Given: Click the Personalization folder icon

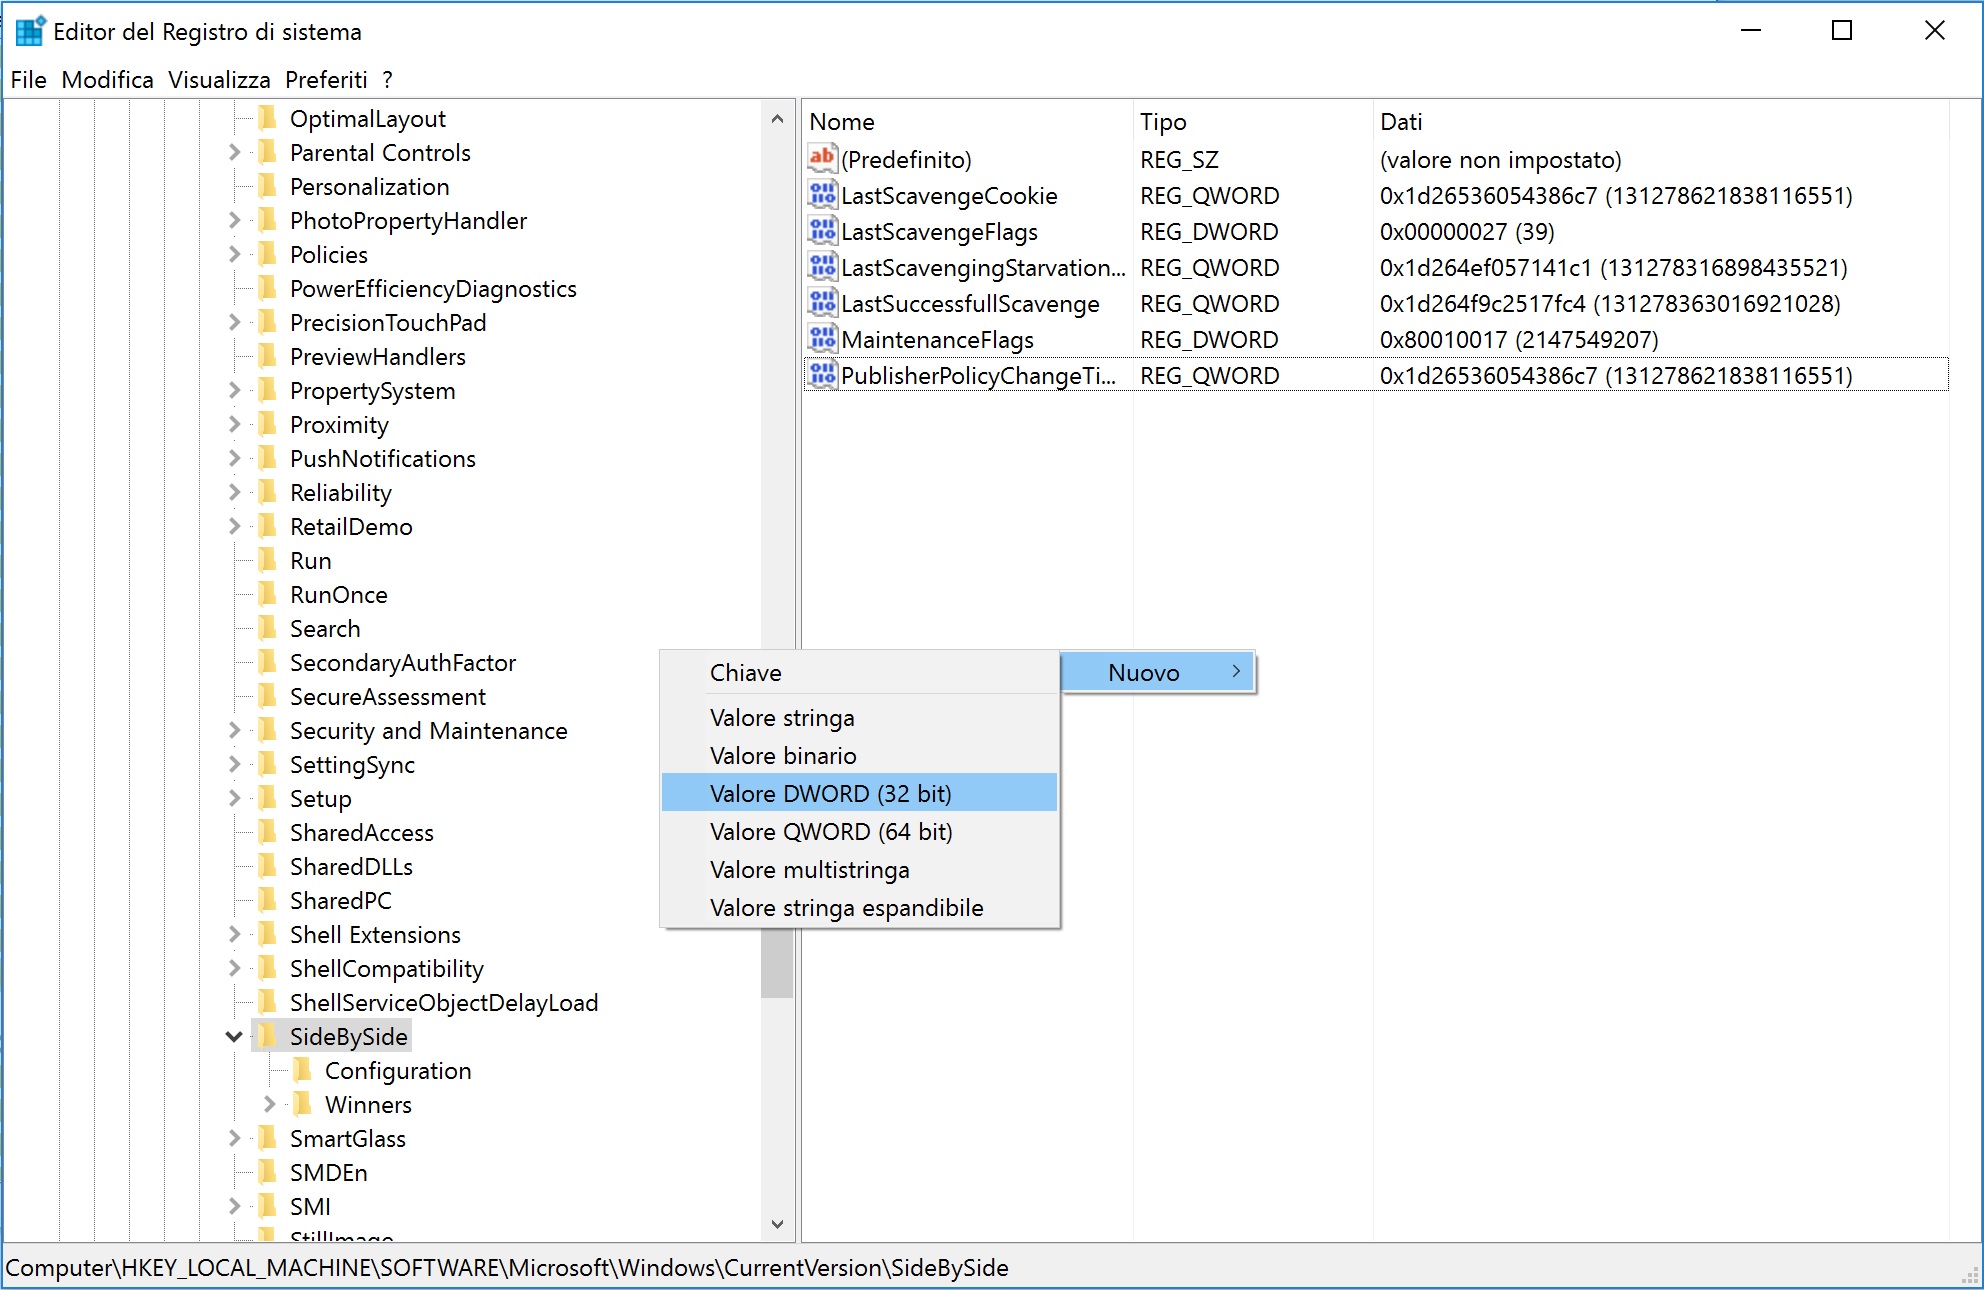Looking at the screenshot, I should 267,187.
